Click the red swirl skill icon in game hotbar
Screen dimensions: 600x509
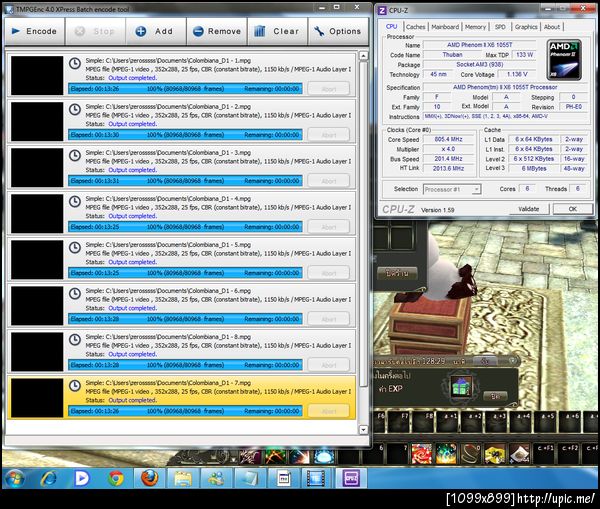coord(421,454)
